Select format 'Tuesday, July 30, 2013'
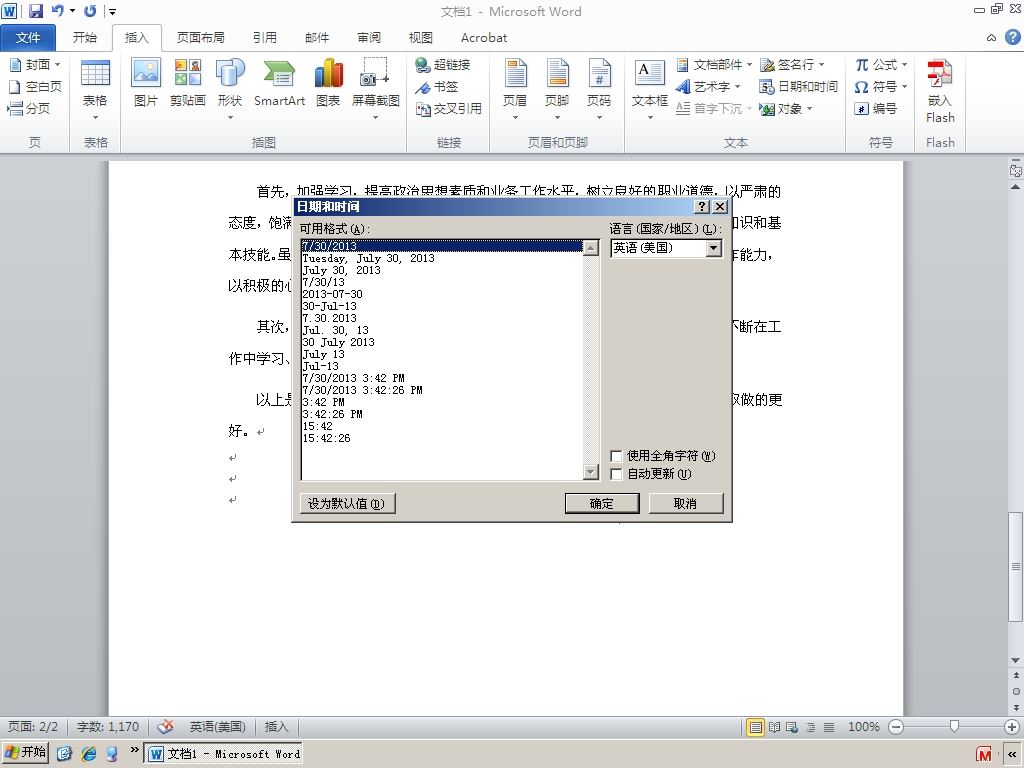This screenshot has width=1024, height=768. point(441,259)
